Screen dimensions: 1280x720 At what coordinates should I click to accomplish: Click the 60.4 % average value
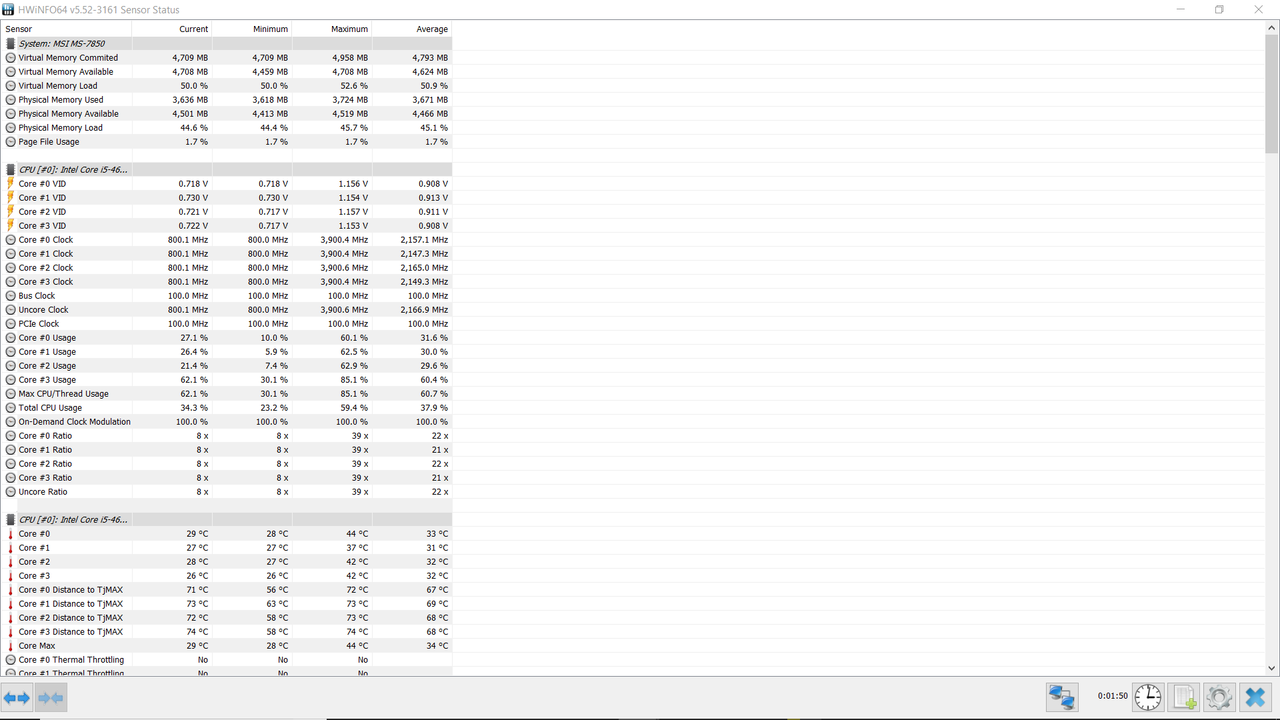[434, 380]
